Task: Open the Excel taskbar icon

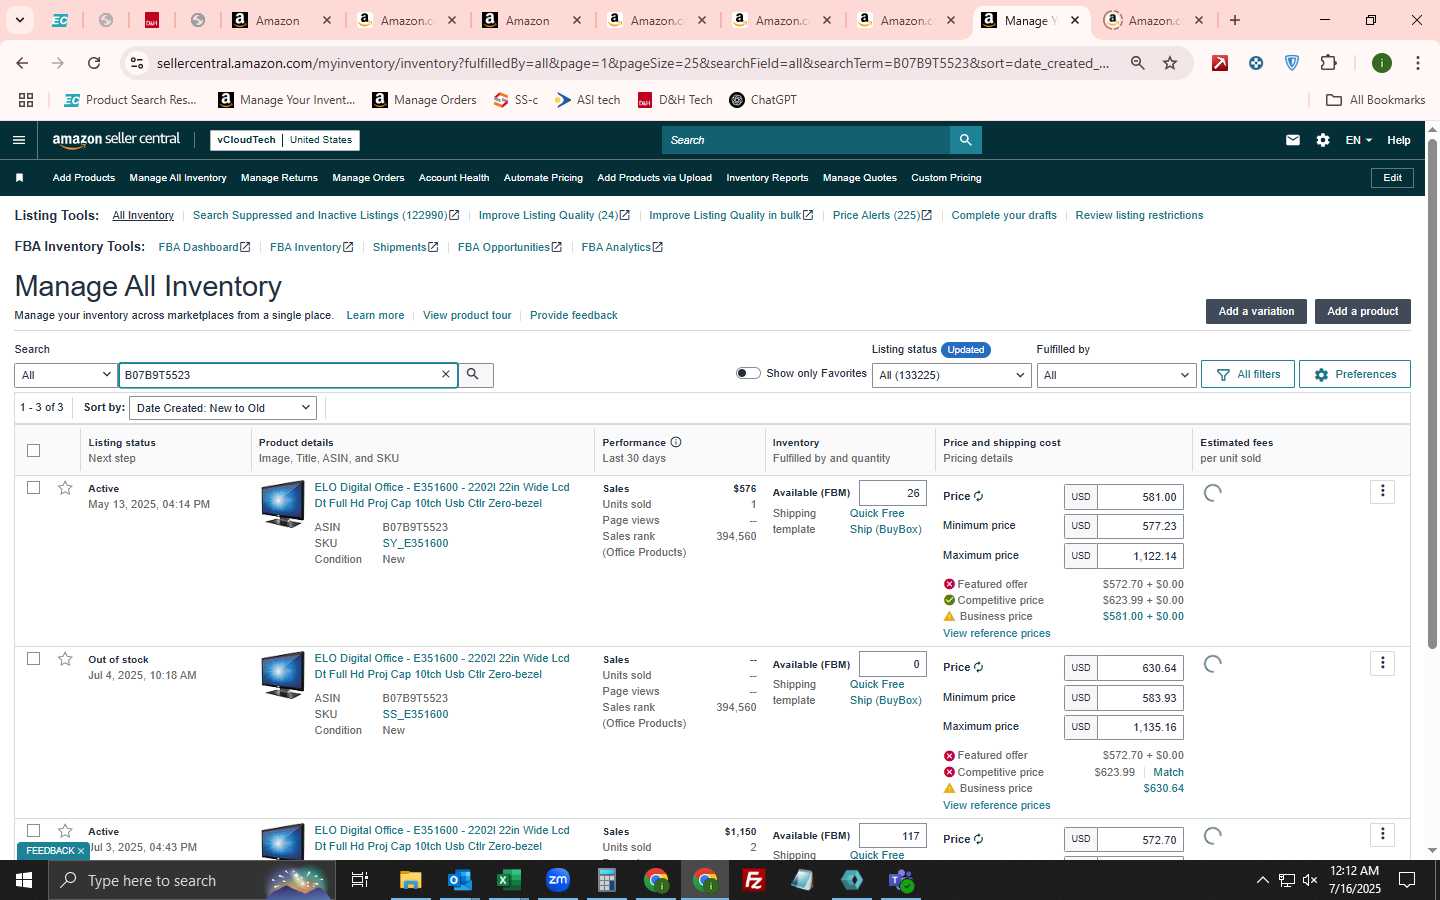Action: 508,880
